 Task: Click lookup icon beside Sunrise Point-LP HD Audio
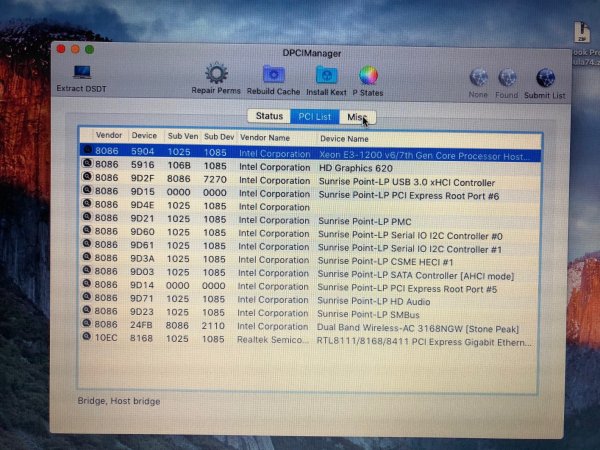pos(87,297)
